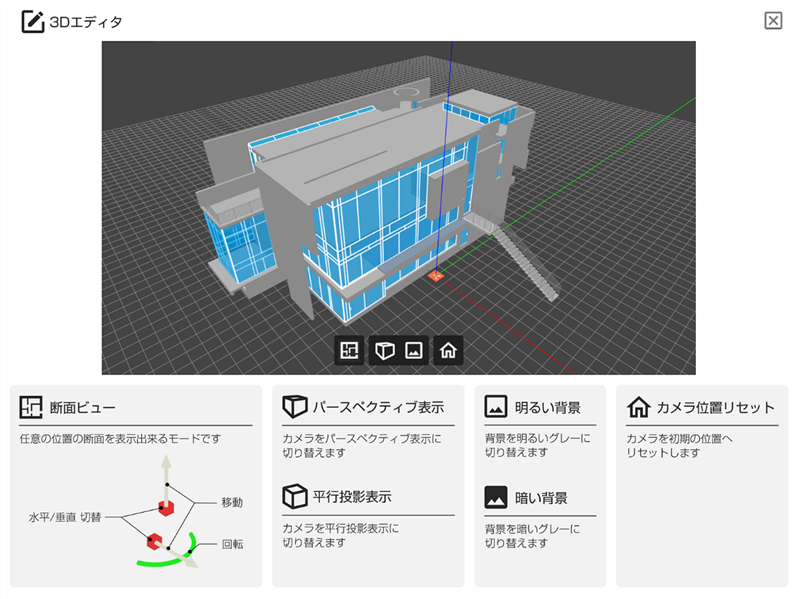The height and width of the screenshot is (599, 800).
Task: Click the 断面ビュー floor plan icon in help panel
Action: point(31,408)
